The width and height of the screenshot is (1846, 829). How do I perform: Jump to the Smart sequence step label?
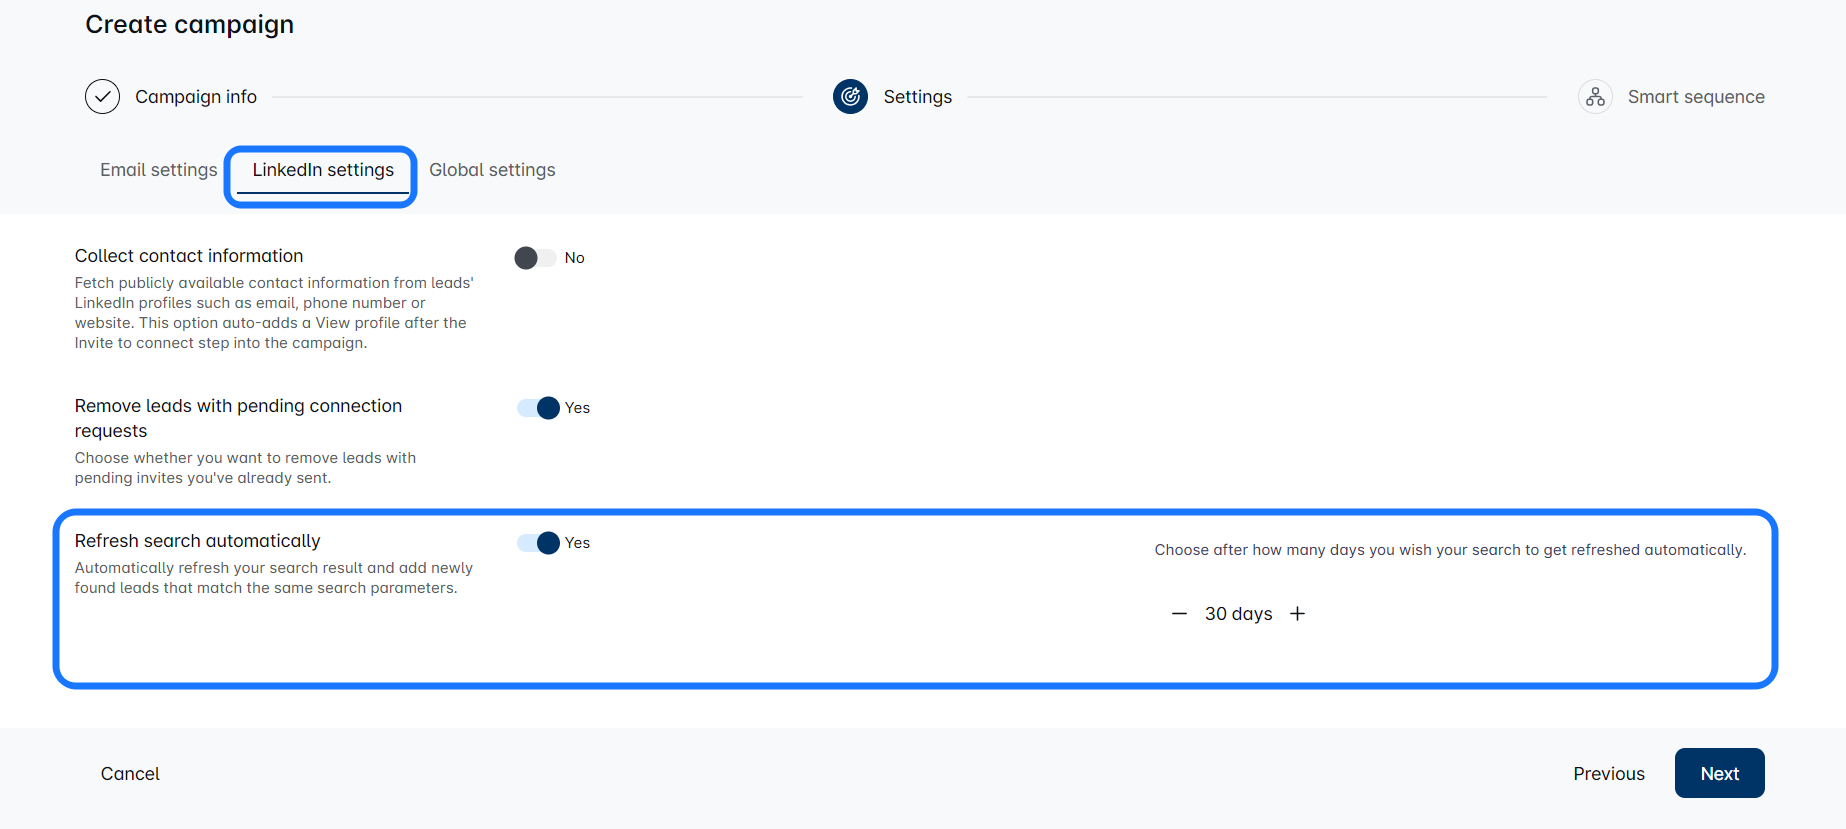[x=1695, y=97]
